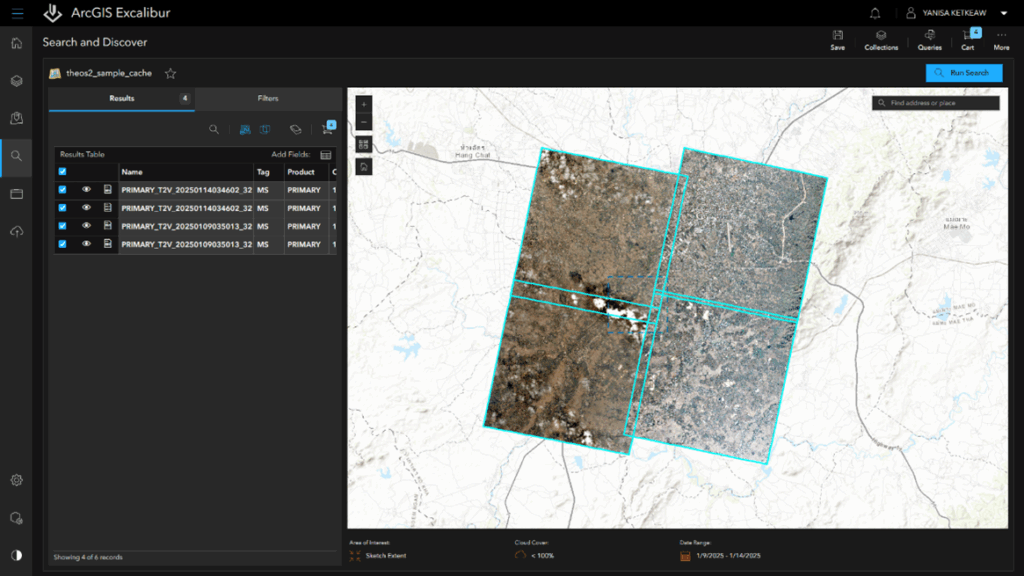Toggle visibility of the last result row
Image resolution: width=1024 pixels, height=576 pixels.
click(x=87, y=244)
